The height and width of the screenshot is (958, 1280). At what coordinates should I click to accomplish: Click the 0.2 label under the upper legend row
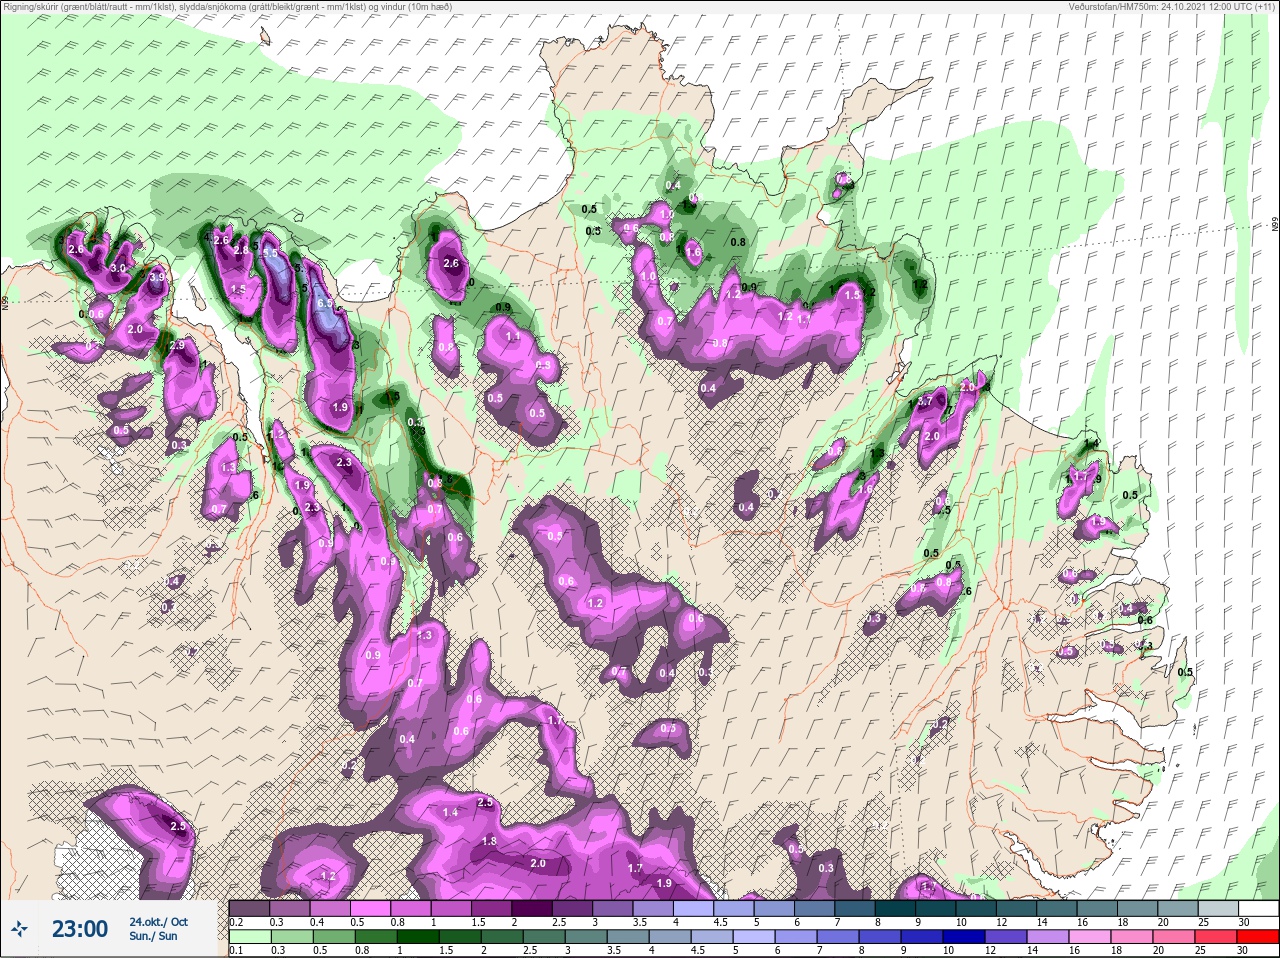pos(236,922)
